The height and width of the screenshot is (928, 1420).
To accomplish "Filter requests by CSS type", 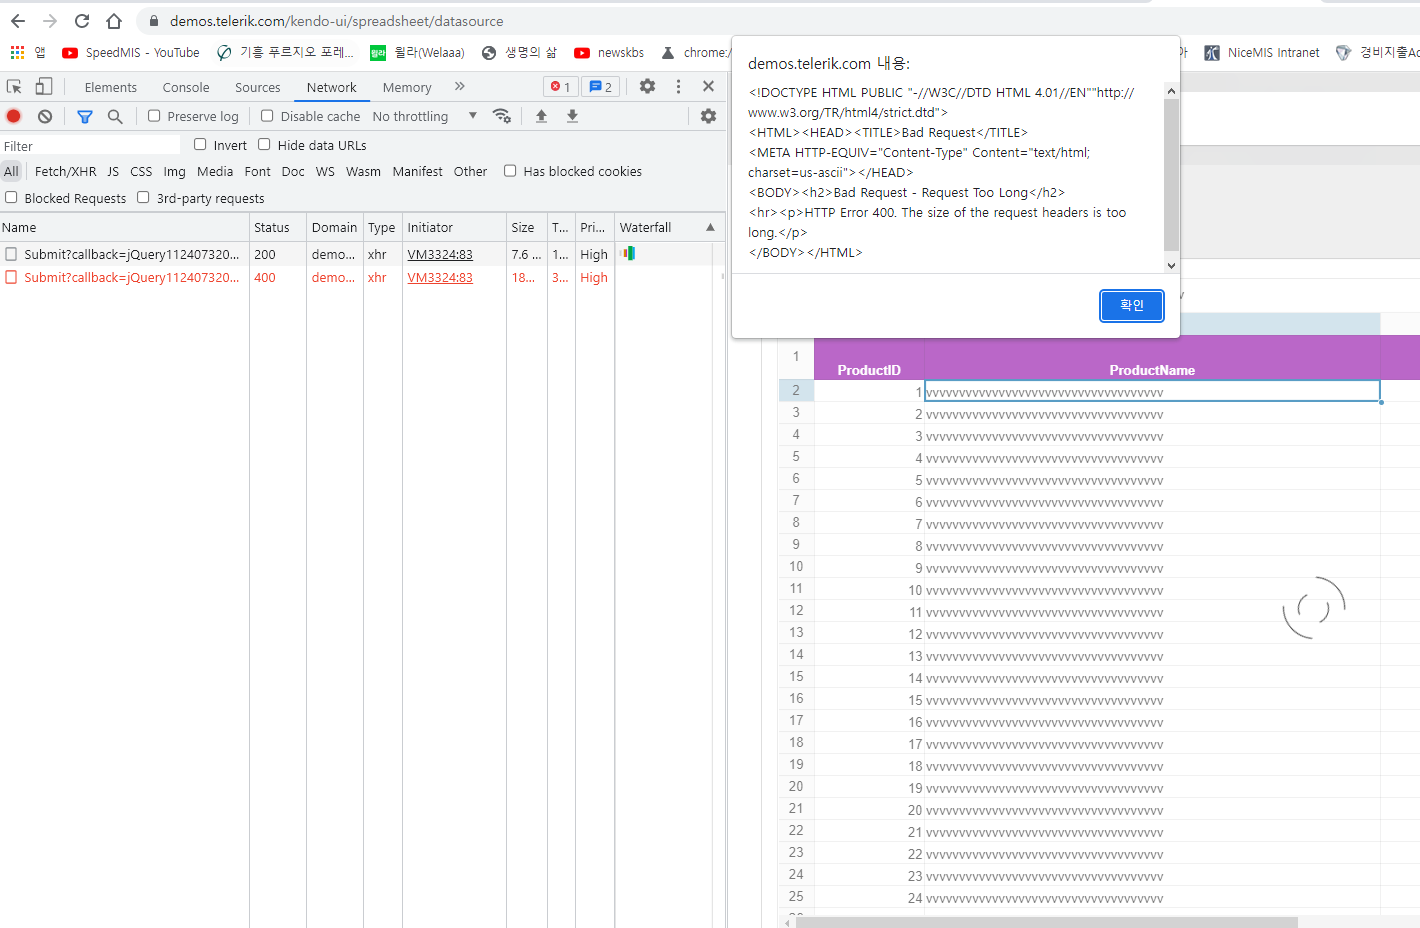I will [x=141, y=172].
